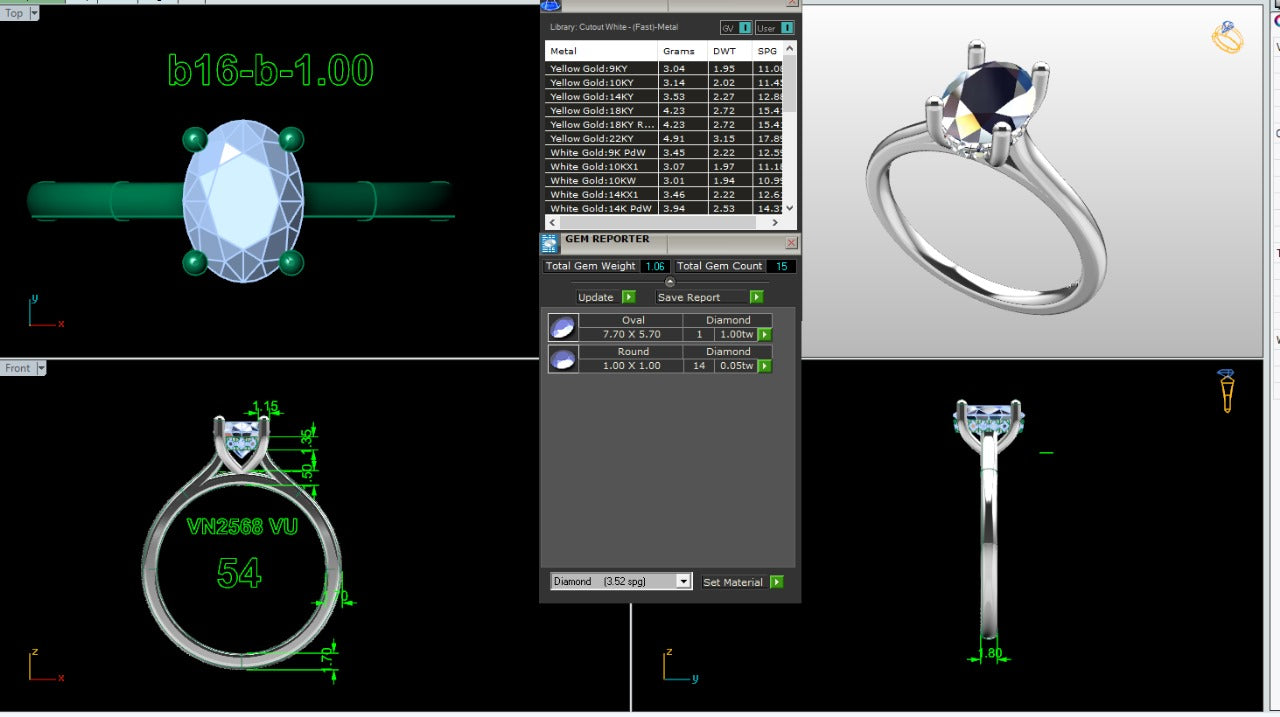
Task: Select Yellow Gold:9KY row
Action: [x=664, y=68]
